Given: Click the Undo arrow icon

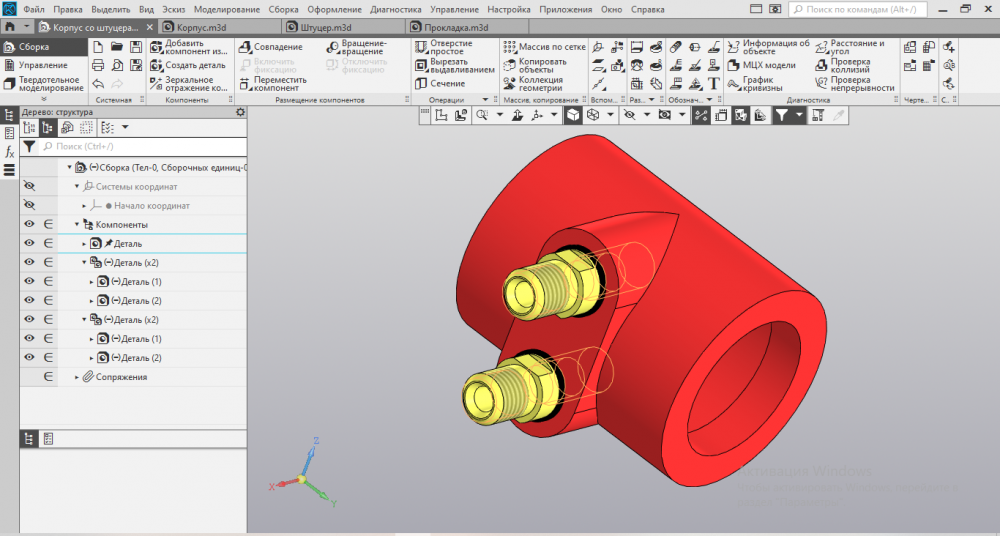Looking at the screenshot, I should click(x=98, y=84).
